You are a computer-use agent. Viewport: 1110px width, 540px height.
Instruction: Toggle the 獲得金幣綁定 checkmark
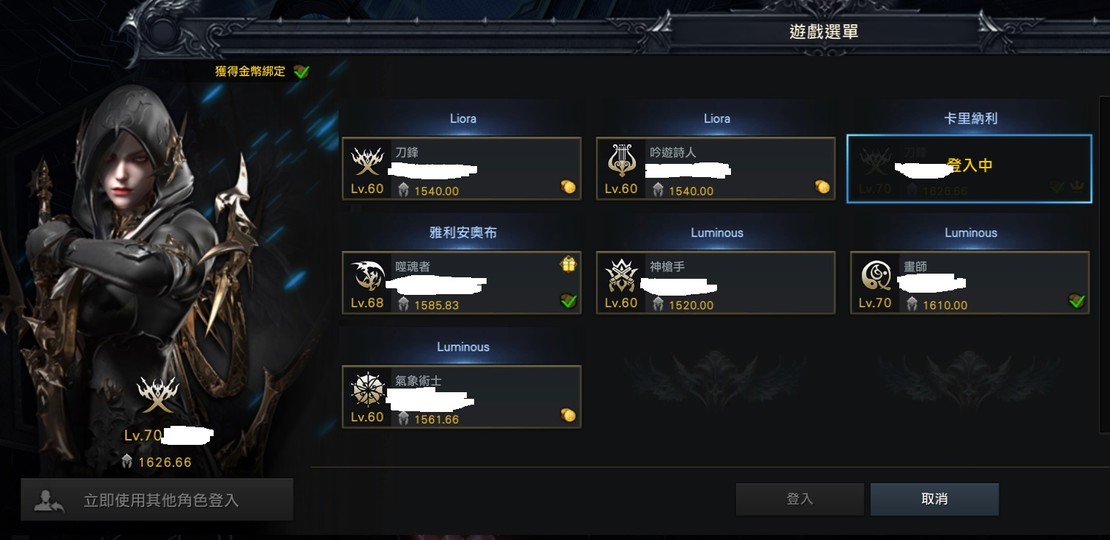coord(302,71)
